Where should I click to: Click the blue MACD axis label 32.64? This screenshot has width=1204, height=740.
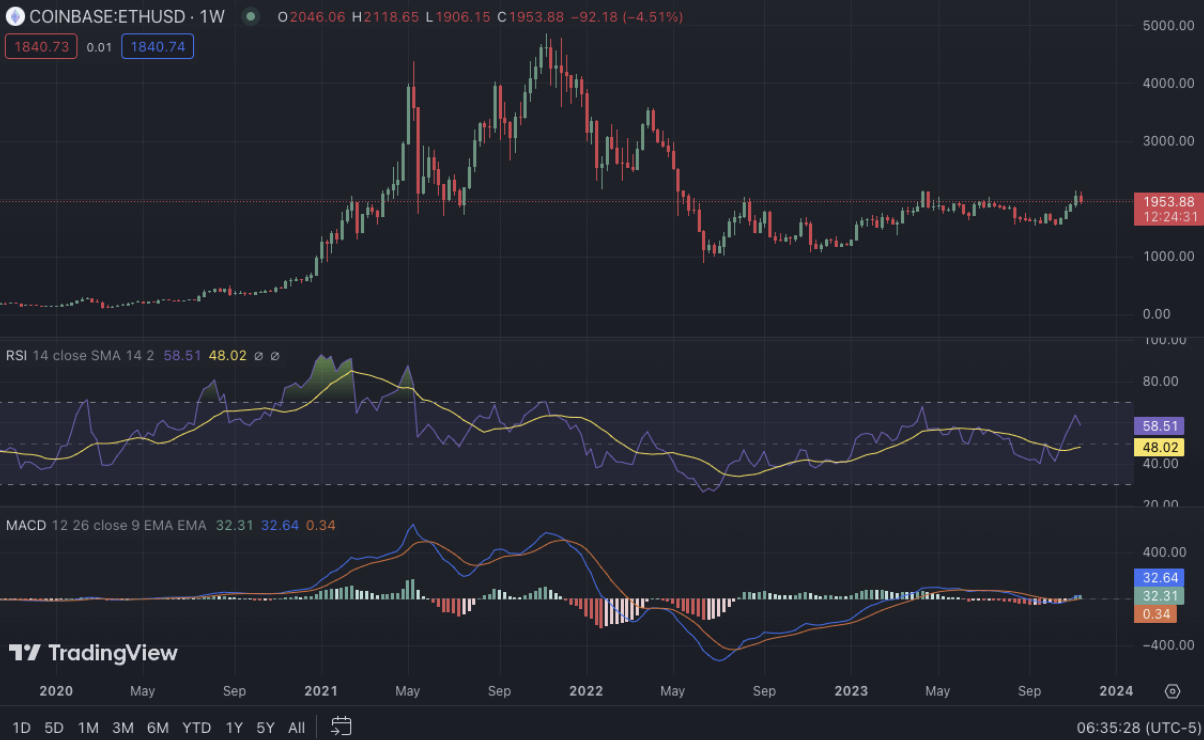[x=1160, y=577]
